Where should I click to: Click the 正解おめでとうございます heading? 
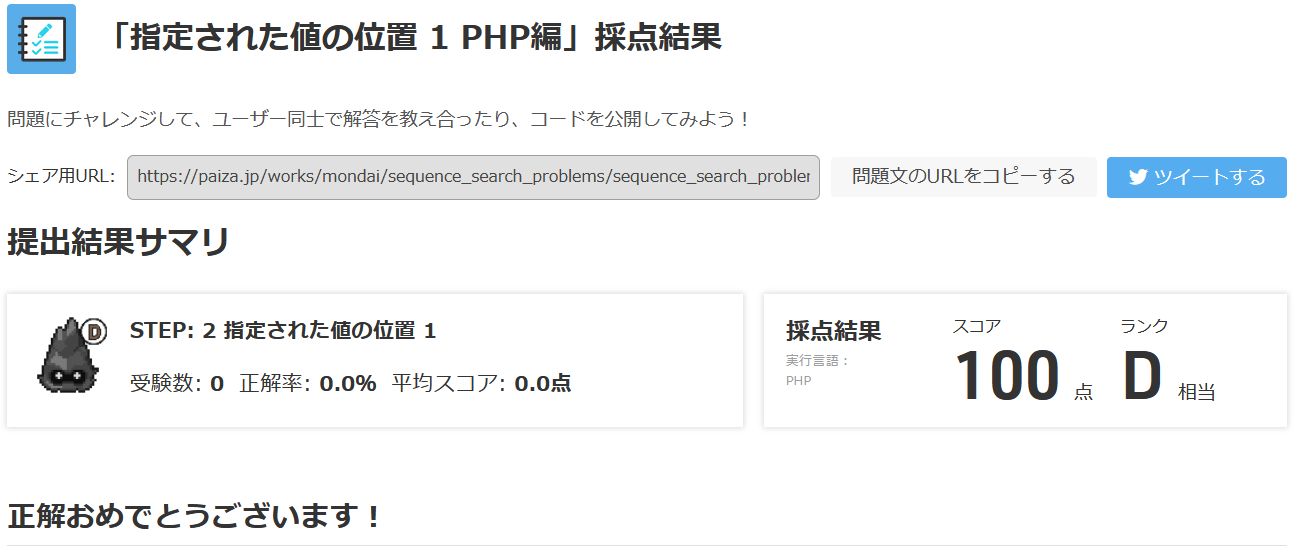(x=195, y=517)
